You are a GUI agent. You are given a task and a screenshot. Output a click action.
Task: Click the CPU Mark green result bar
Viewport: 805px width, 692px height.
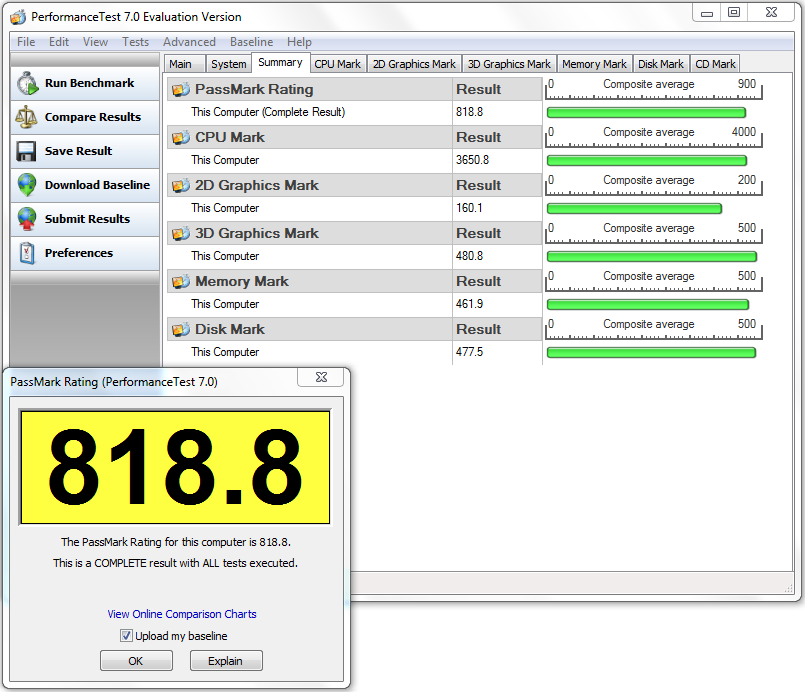click(x=647, y=161)
